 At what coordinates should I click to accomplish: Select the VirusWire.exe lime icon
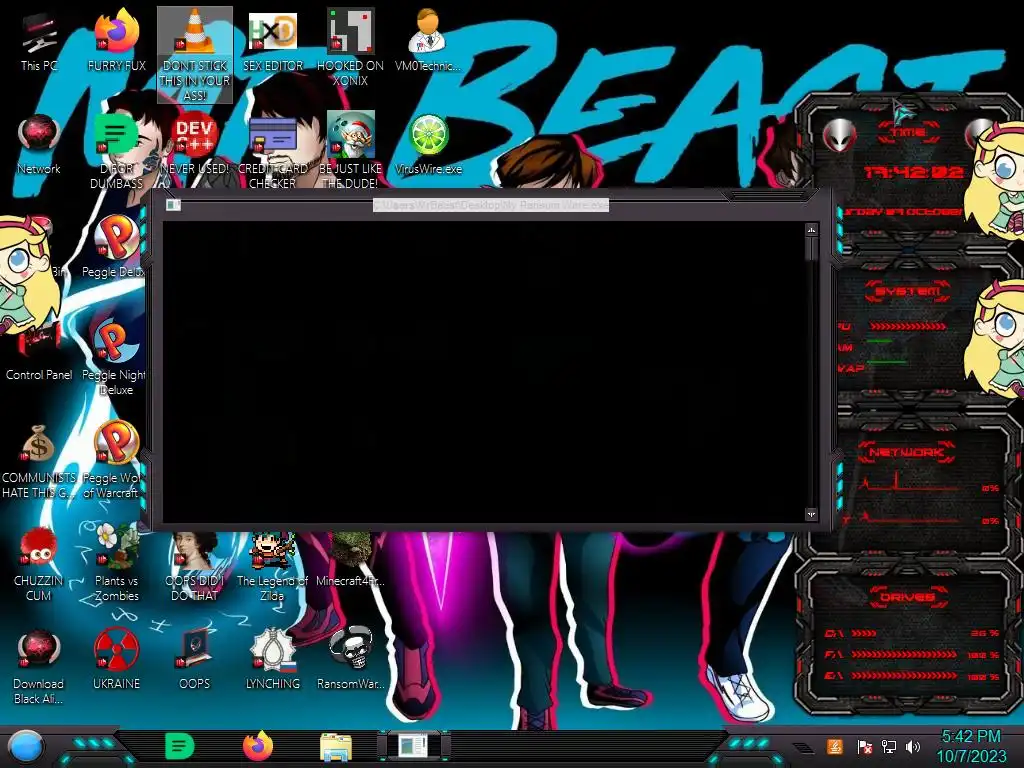pos(428,144)
